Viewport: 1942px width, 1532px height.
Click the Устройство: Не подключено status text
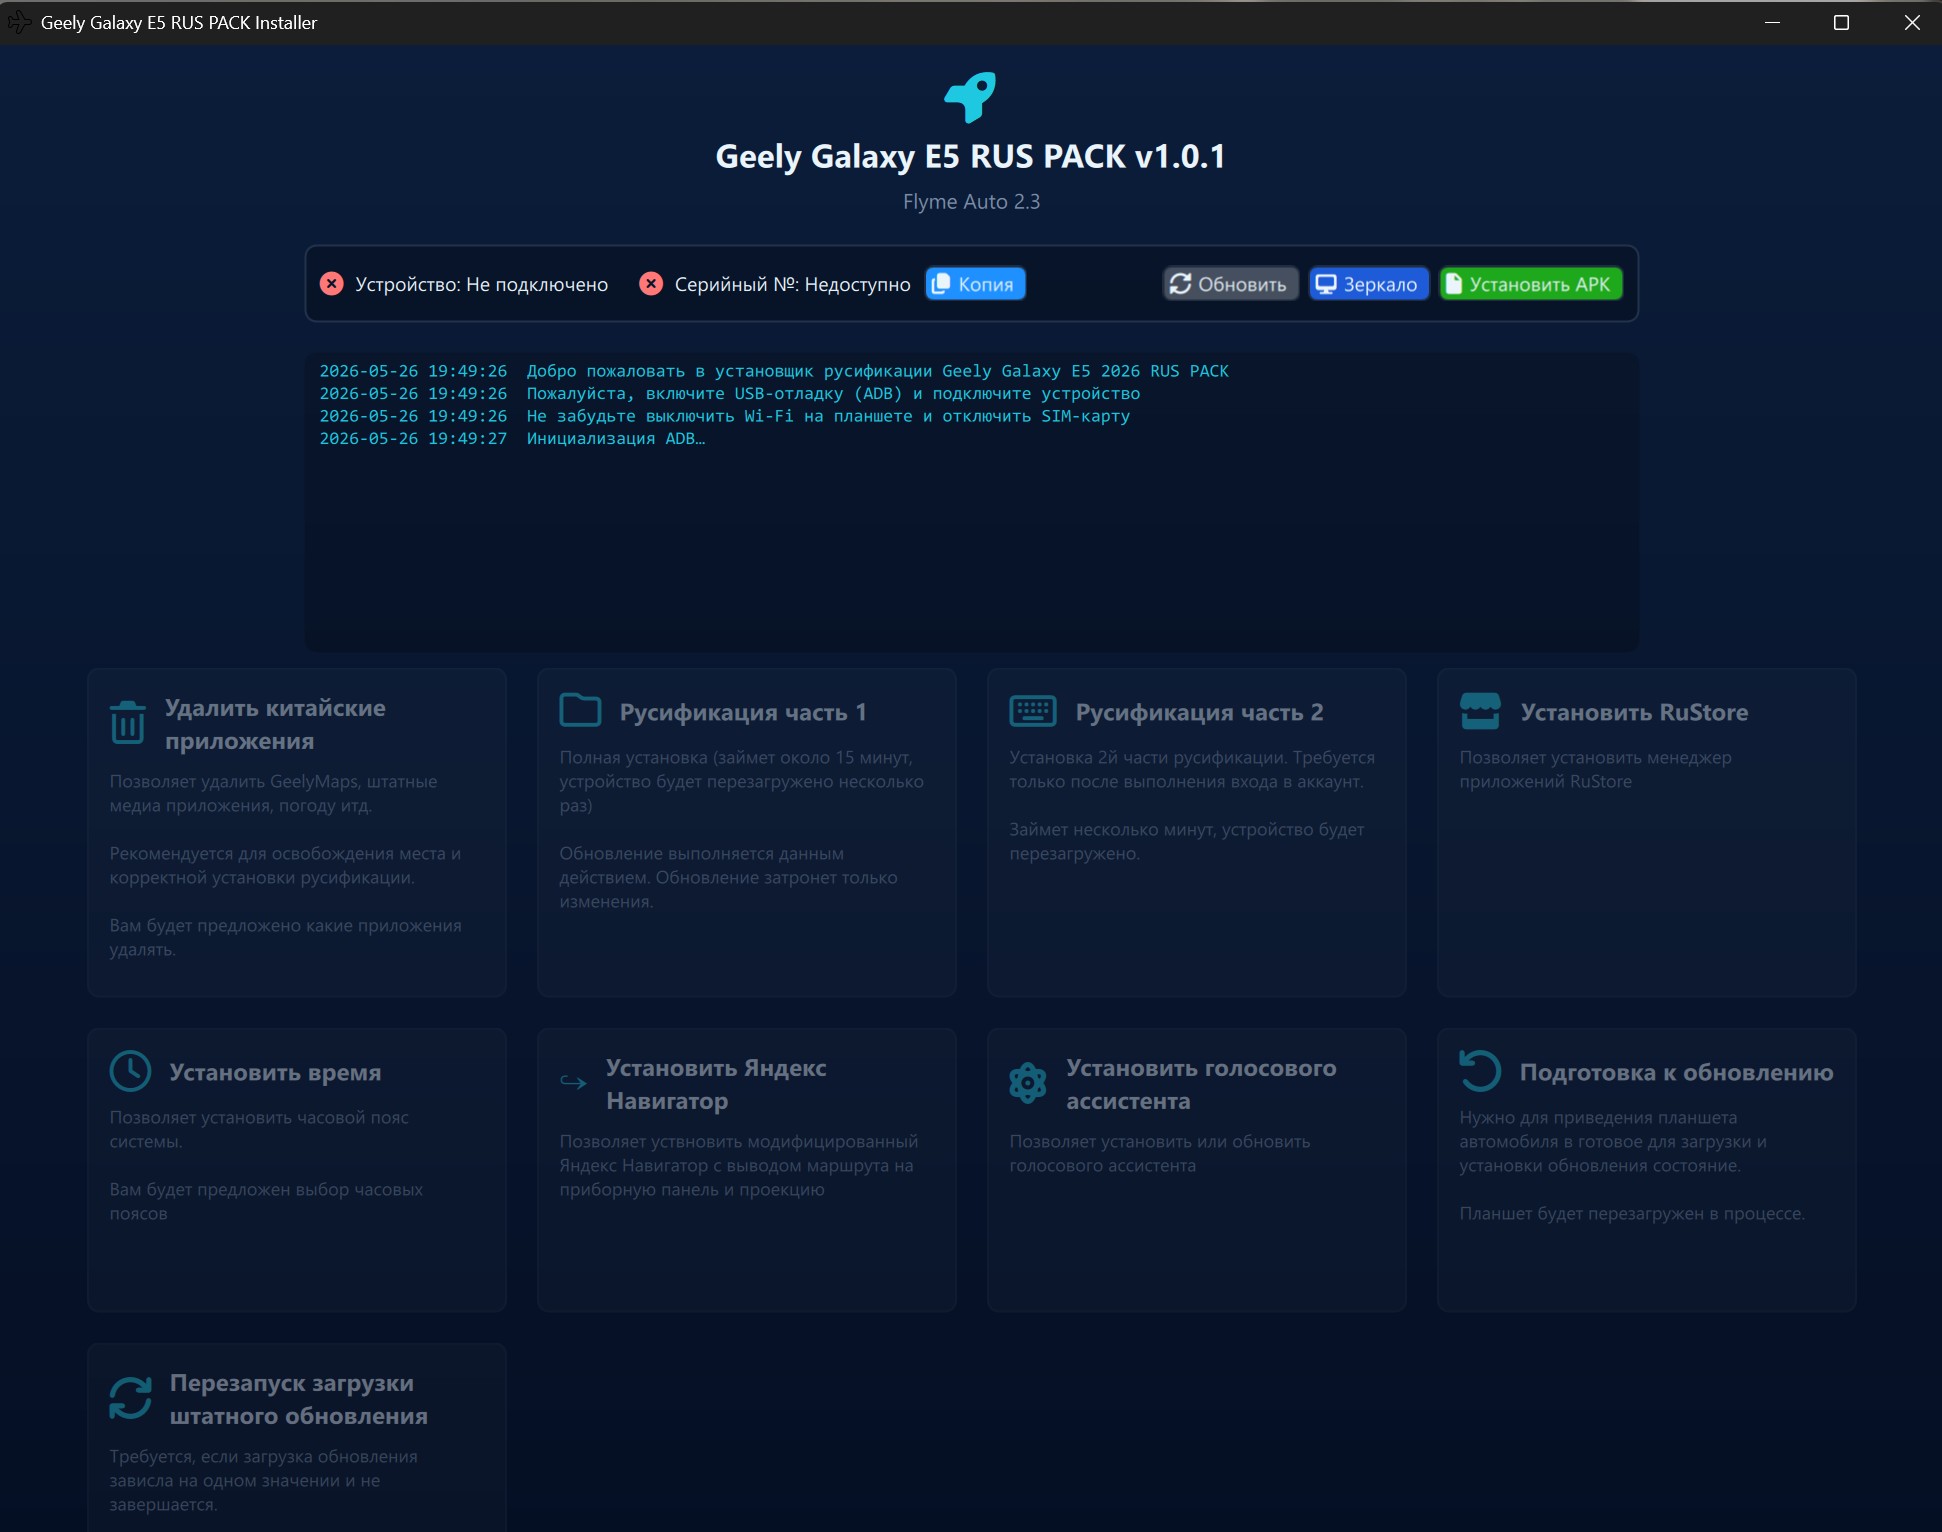click(x=481, y=284)
